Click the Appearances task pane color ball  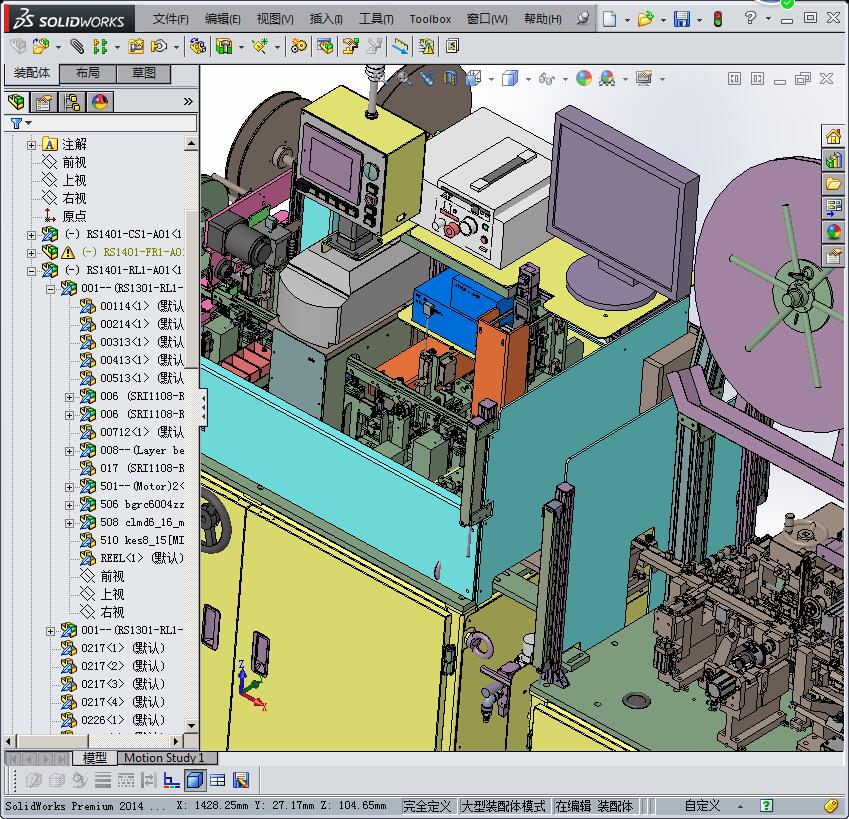833,231
